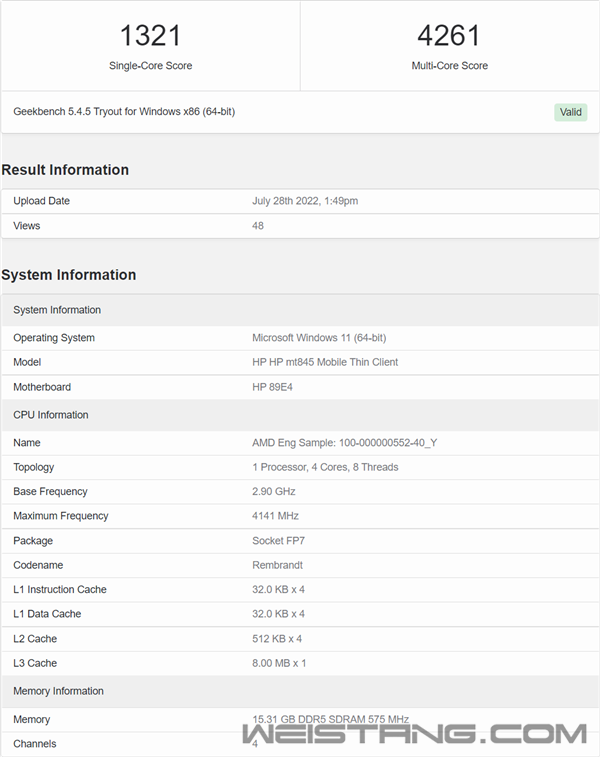The width and height of the screenshot is (600, 757).
Task: Click the green Valid badge
Action: click(x=570, y=112)
